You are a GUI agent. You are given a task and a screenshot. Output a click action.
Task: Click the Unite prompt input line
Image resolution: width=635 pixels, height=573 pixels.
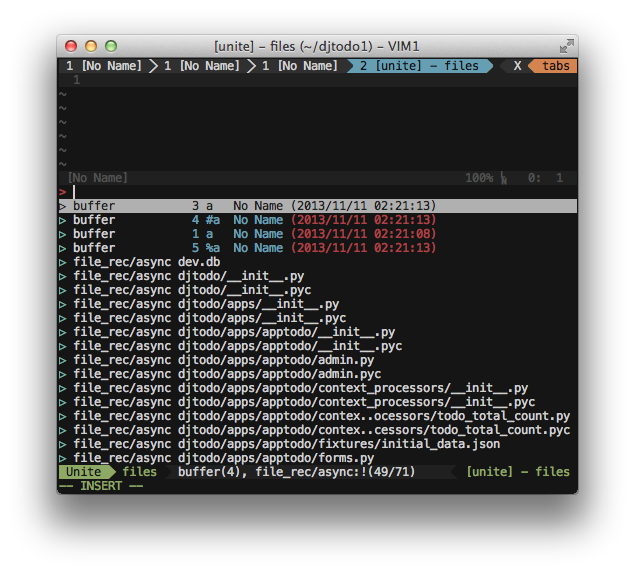tap(318, 192)
